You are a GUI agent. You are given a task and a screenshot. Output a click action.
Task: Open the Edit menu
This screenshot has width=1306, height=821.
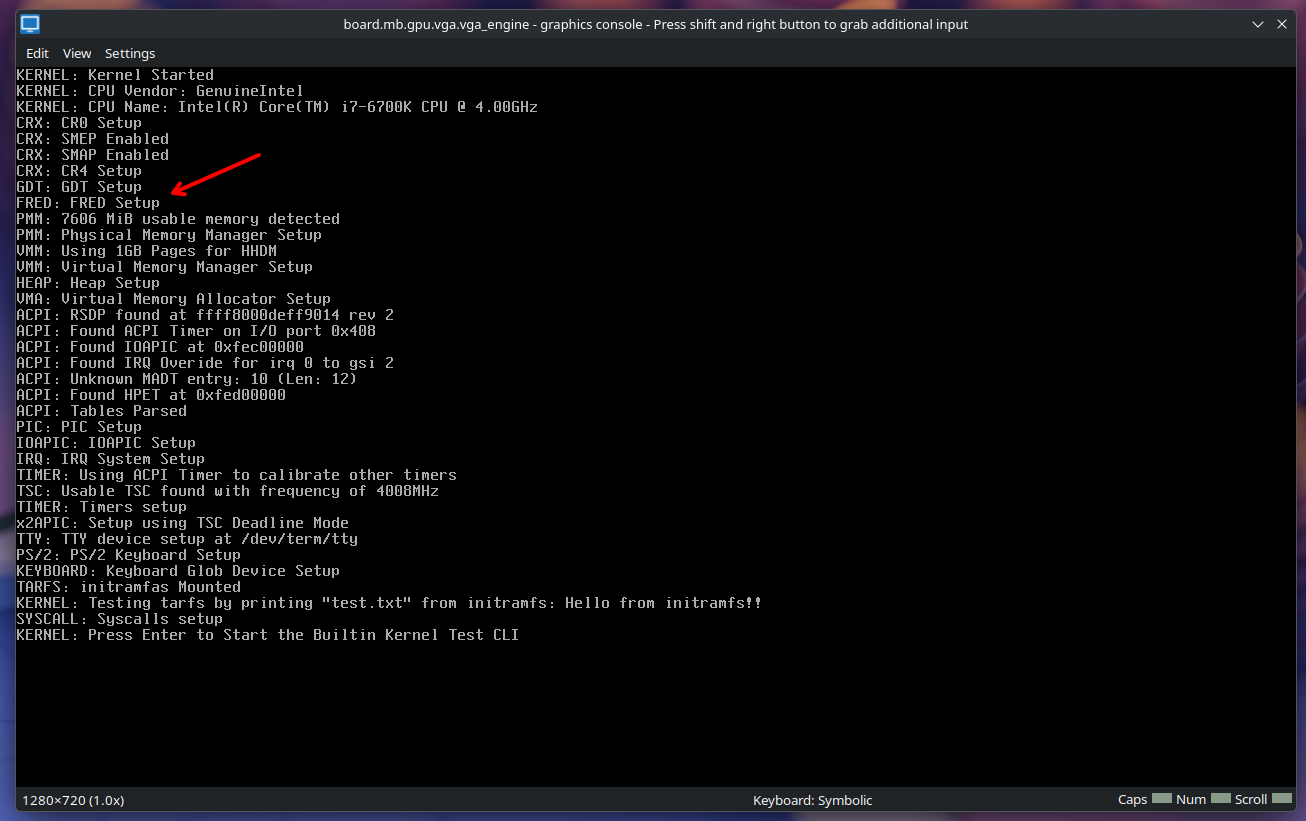point(37,53)
